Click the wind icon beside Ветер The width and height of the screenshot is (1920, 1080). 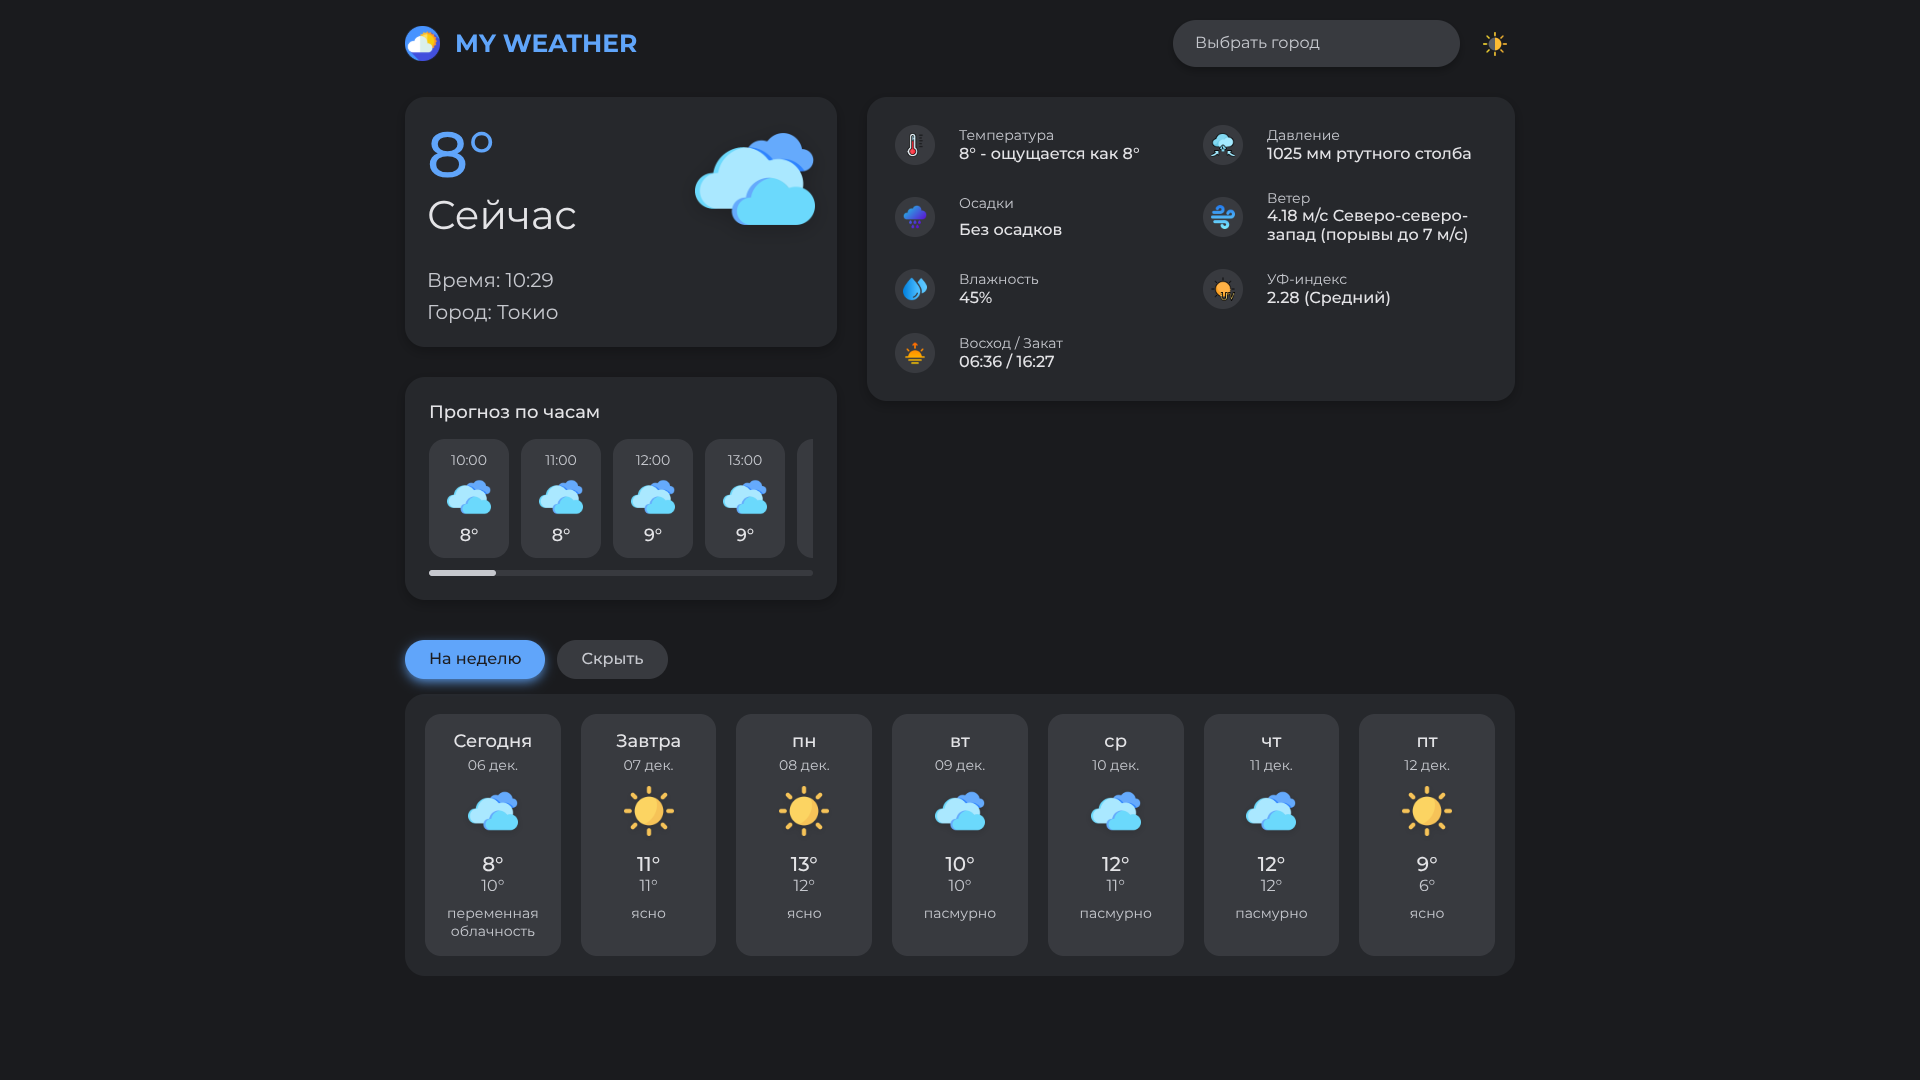click(x=1222, y=217)
